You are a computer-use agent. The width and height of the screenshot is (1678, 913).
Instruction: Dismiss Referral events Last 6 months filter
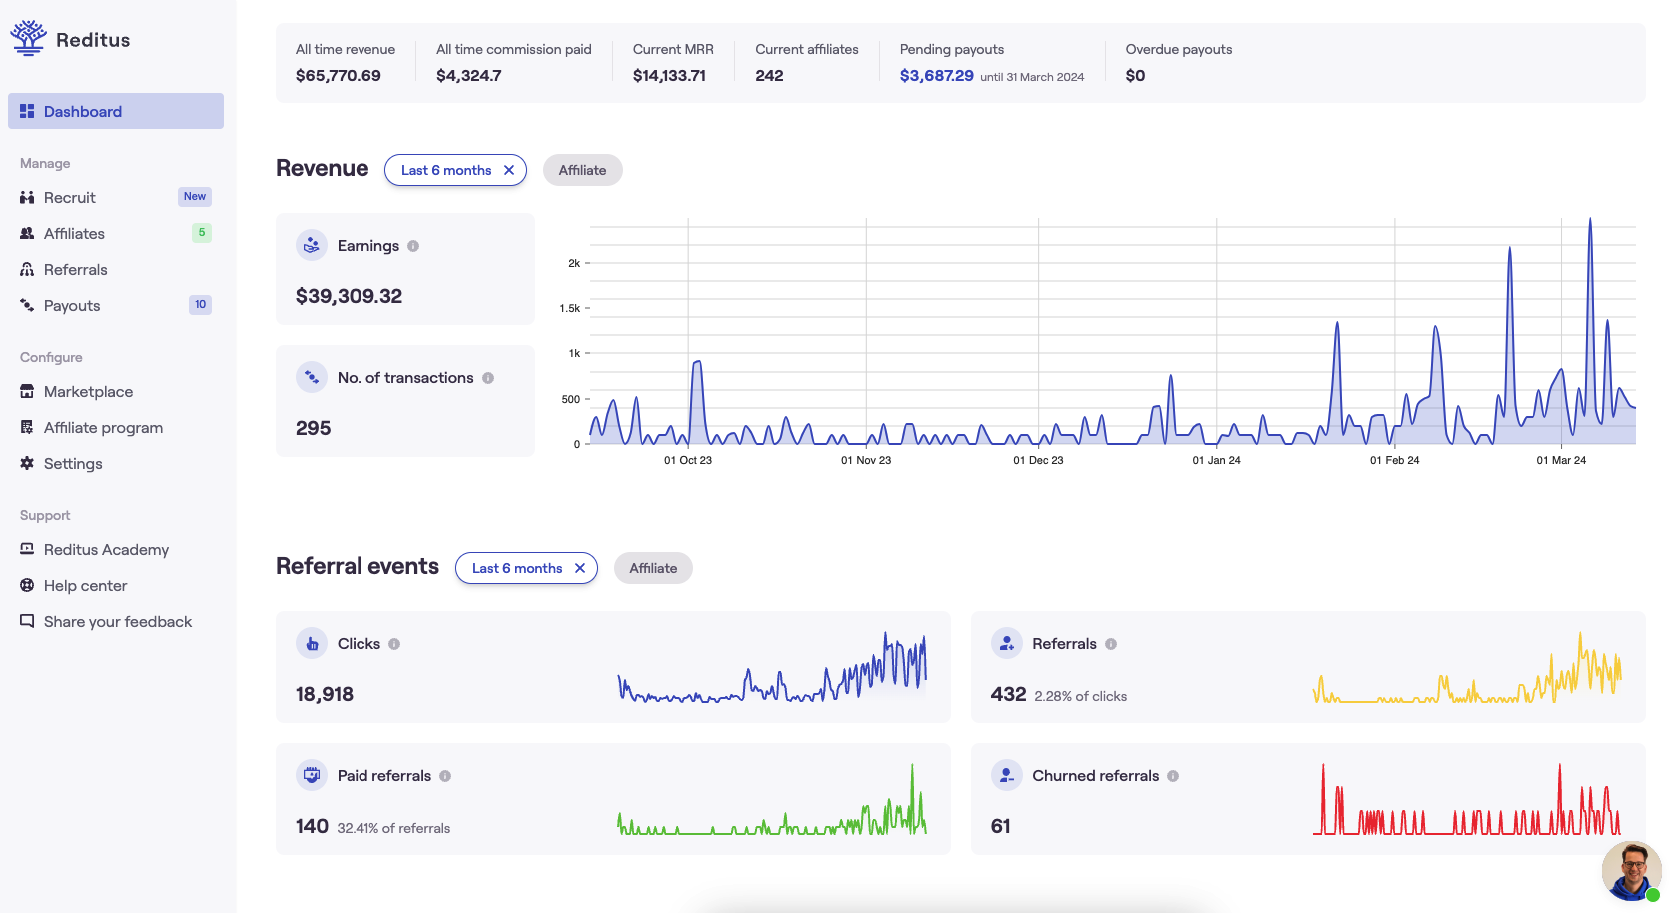(x=580, y=568)
